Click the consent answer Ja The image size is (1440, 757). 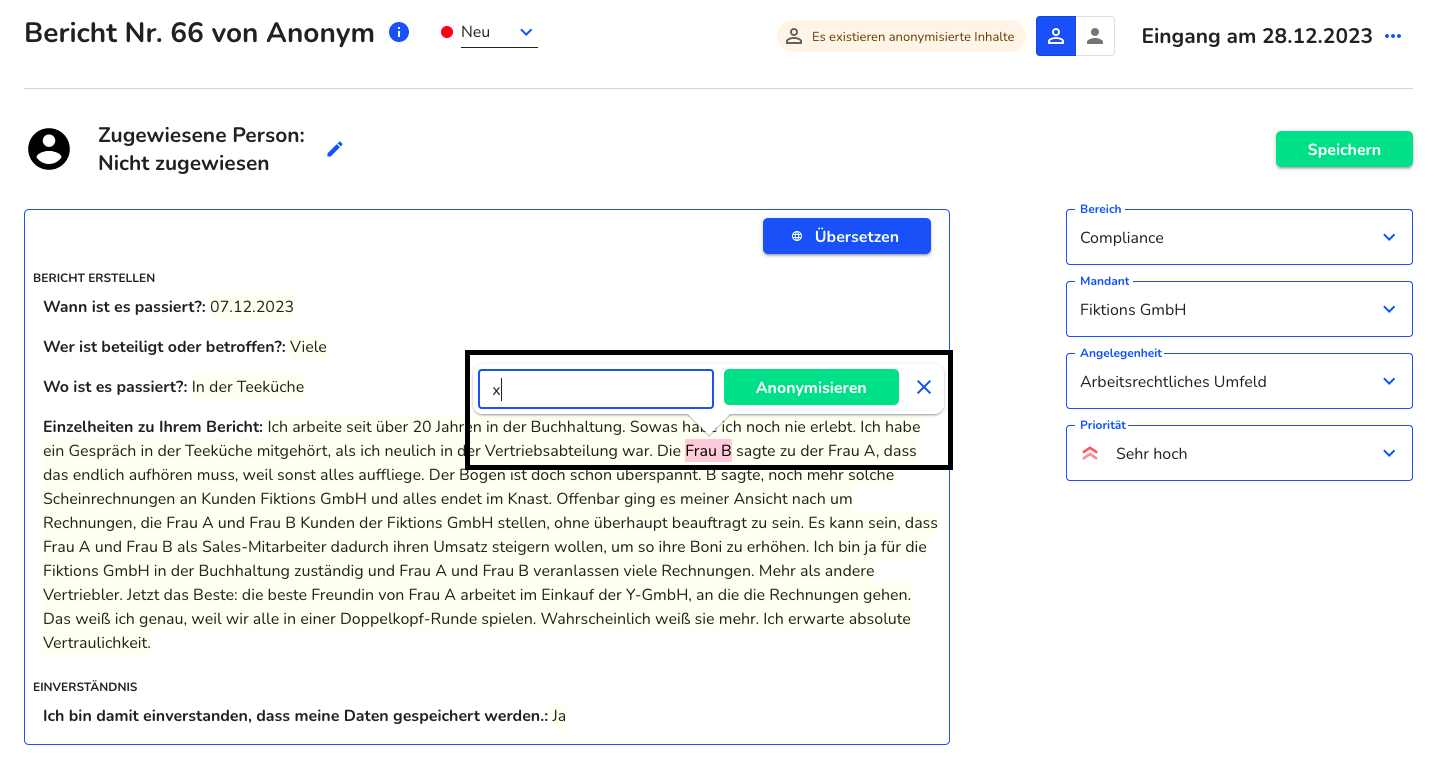point(559,715)
